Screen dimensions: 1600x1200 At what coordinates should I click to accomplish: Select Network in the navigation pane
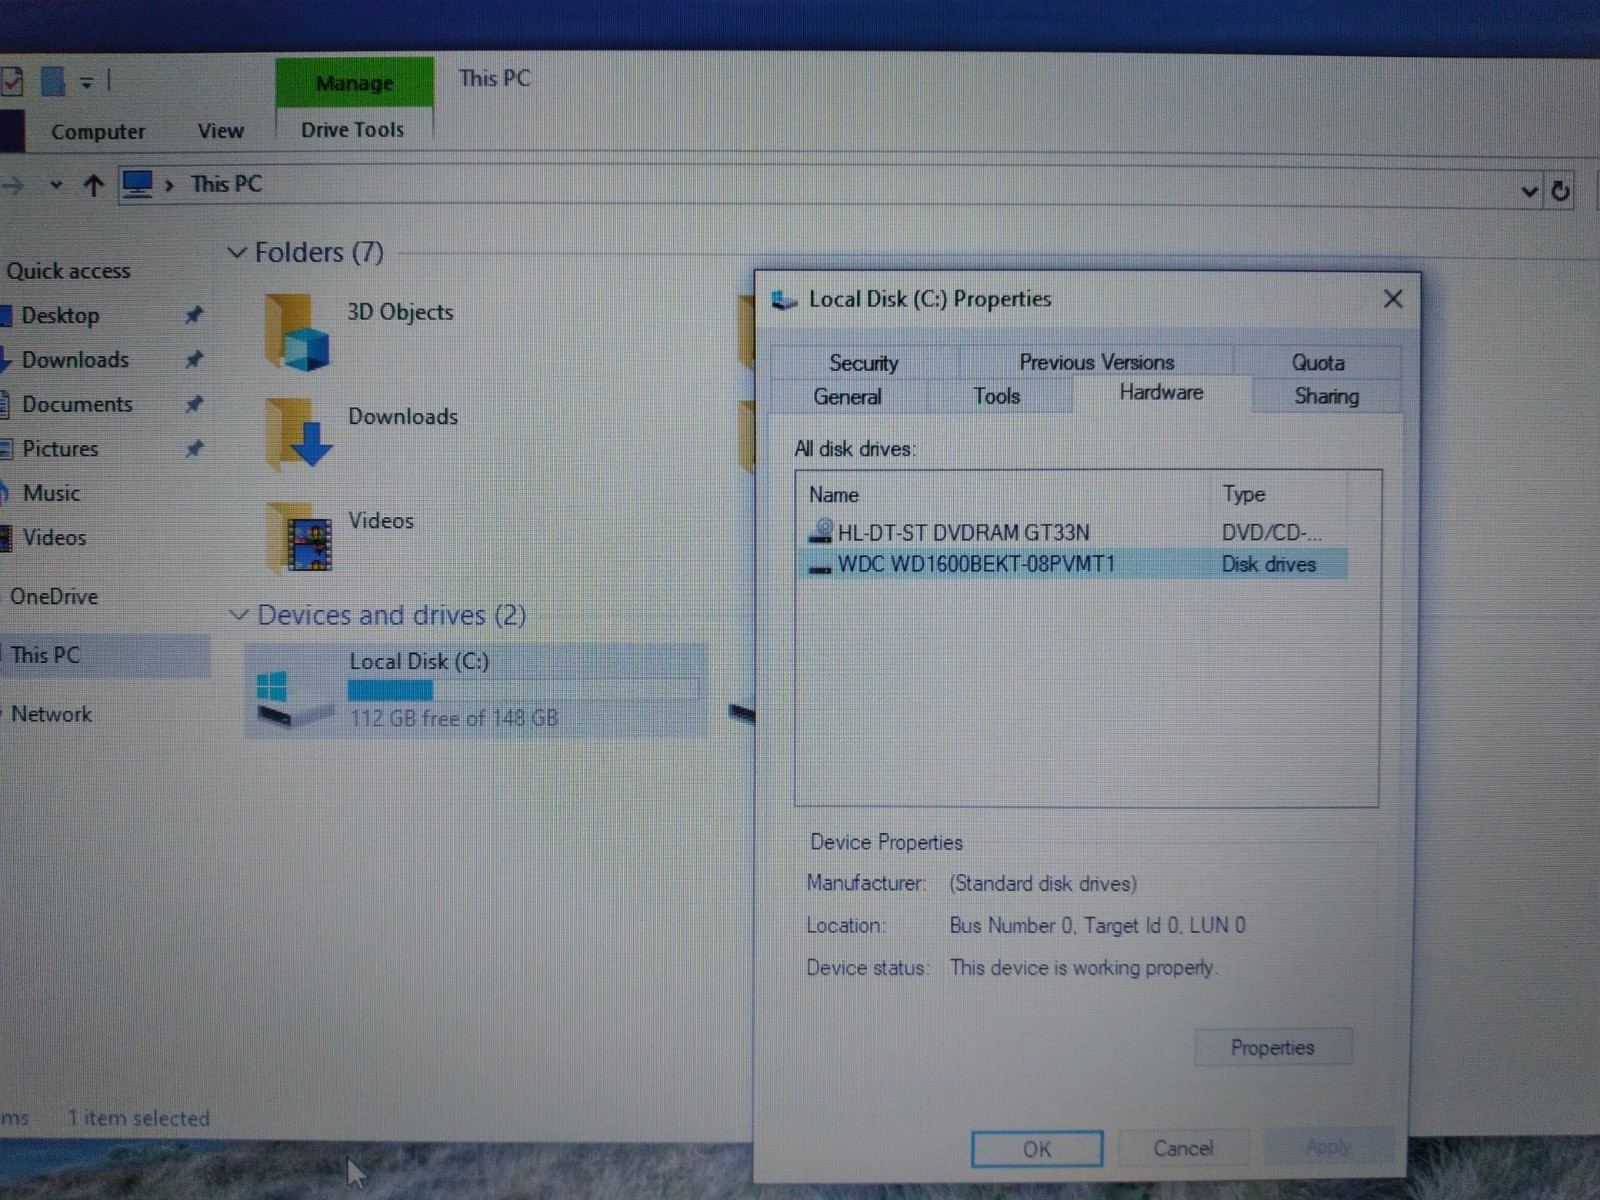(51, 714)
